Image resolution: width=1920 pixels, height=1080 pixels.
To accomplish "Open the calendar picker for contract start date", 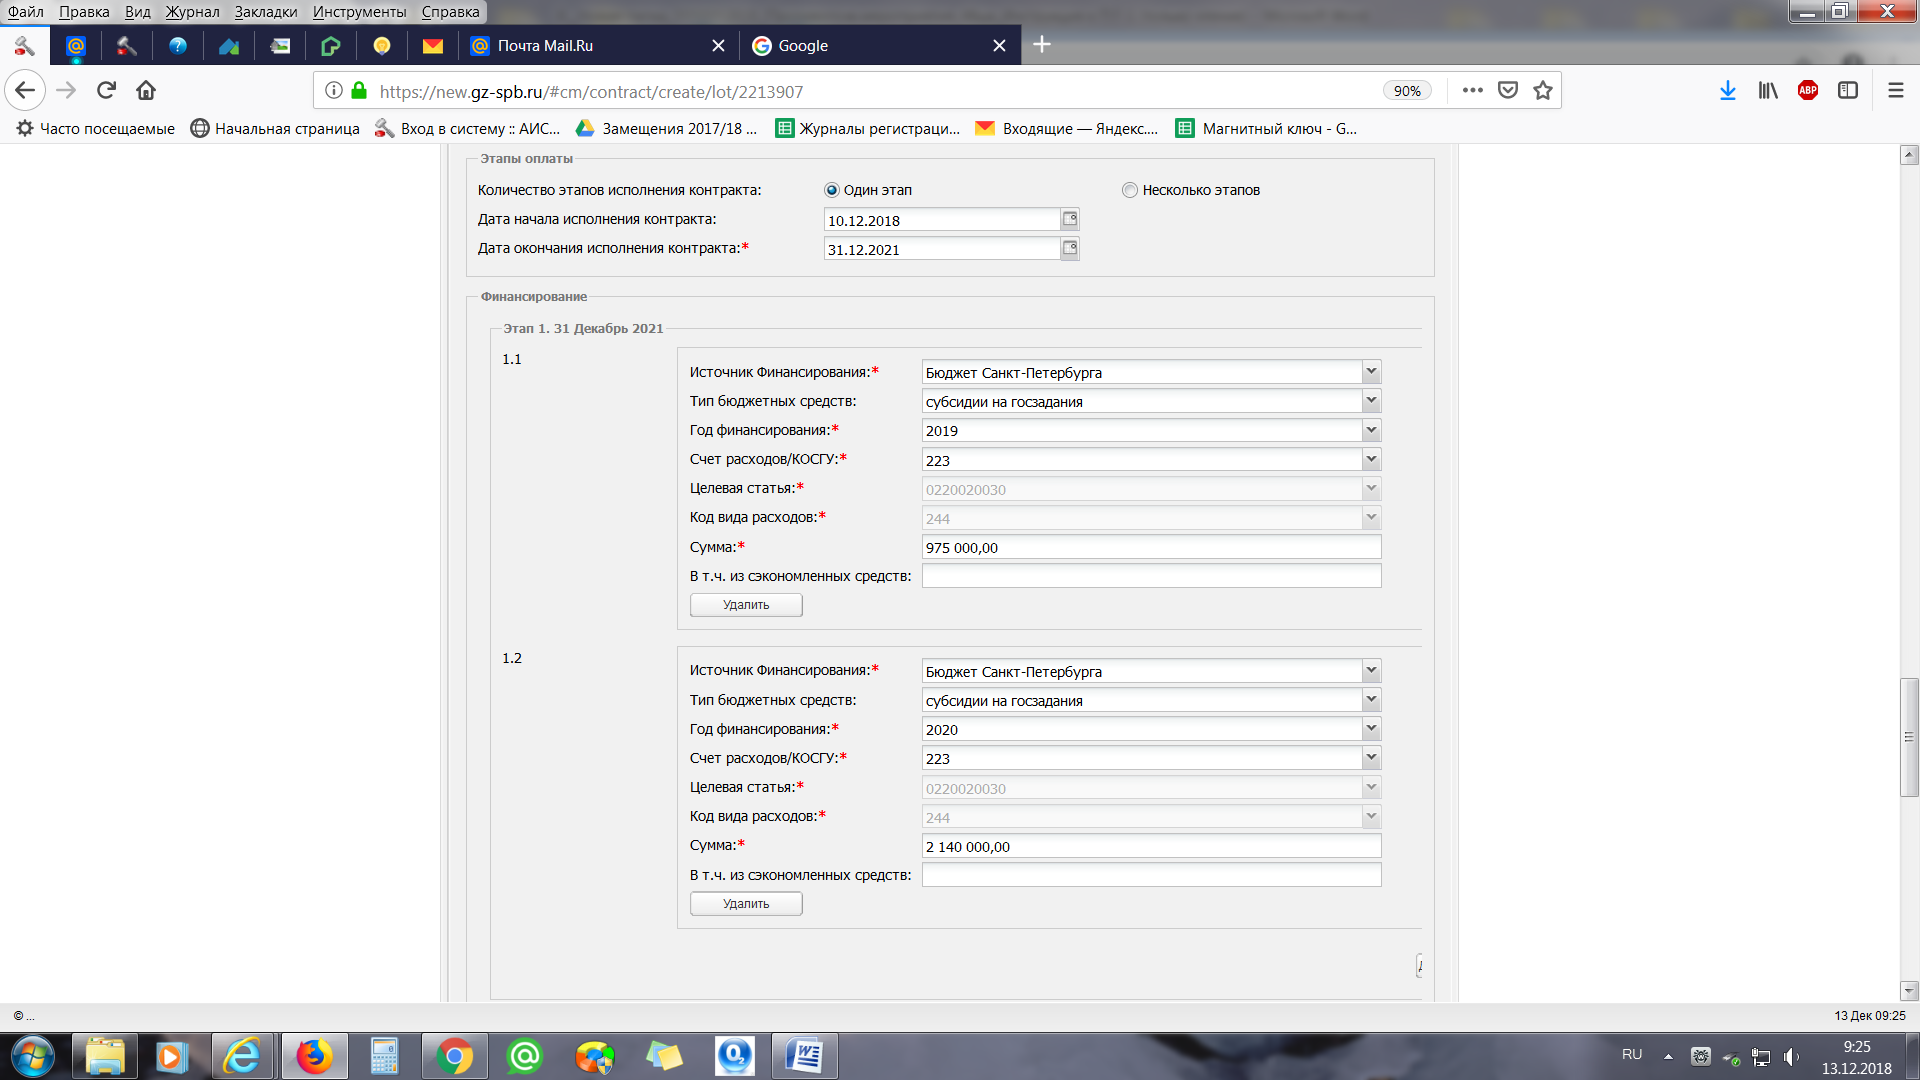I will 1069,219.
